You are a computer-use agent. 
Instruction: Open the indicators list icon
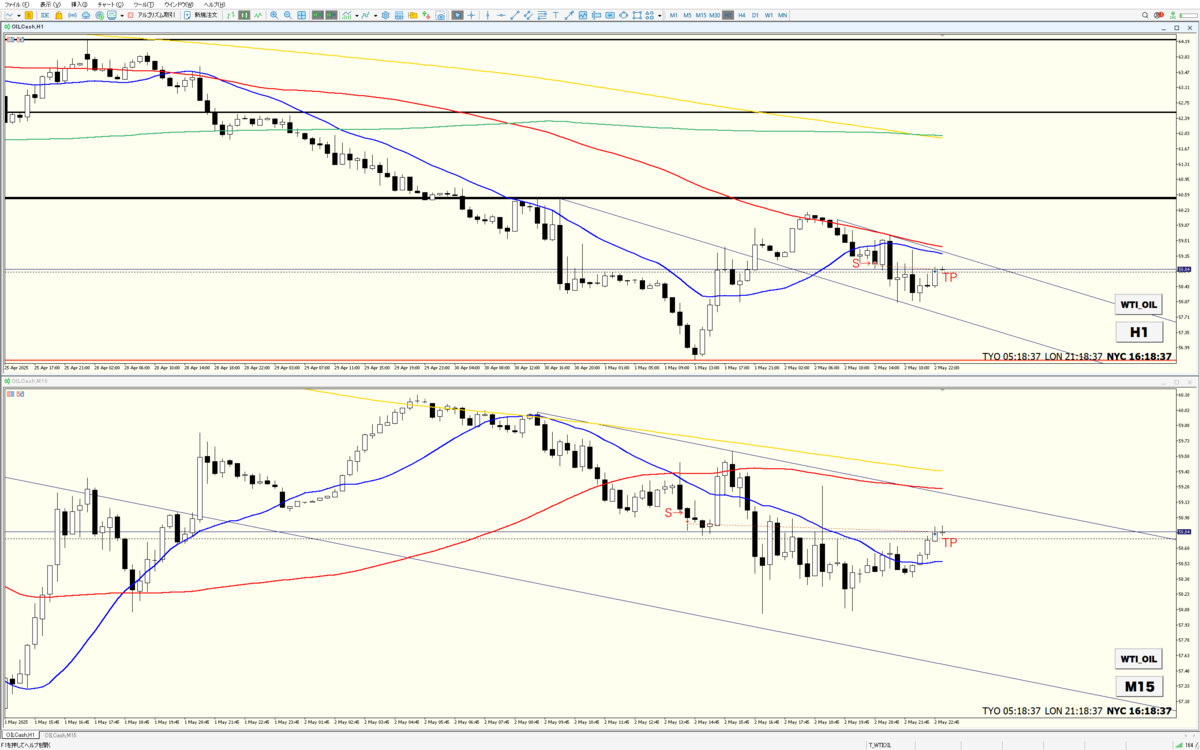346,15
